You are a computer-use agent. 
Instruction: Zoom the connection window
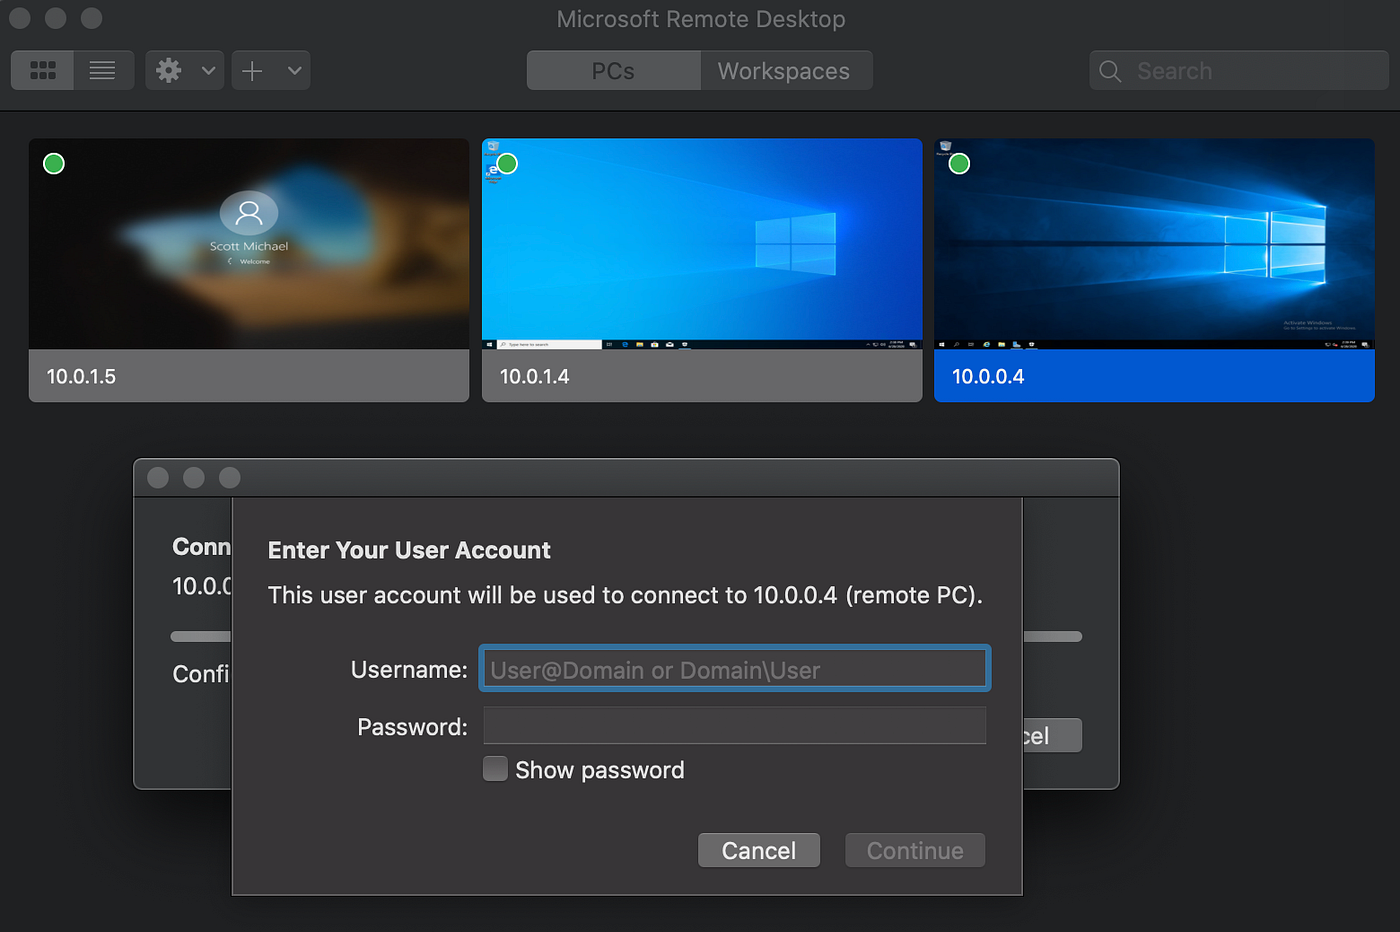[x=230, y=478]
